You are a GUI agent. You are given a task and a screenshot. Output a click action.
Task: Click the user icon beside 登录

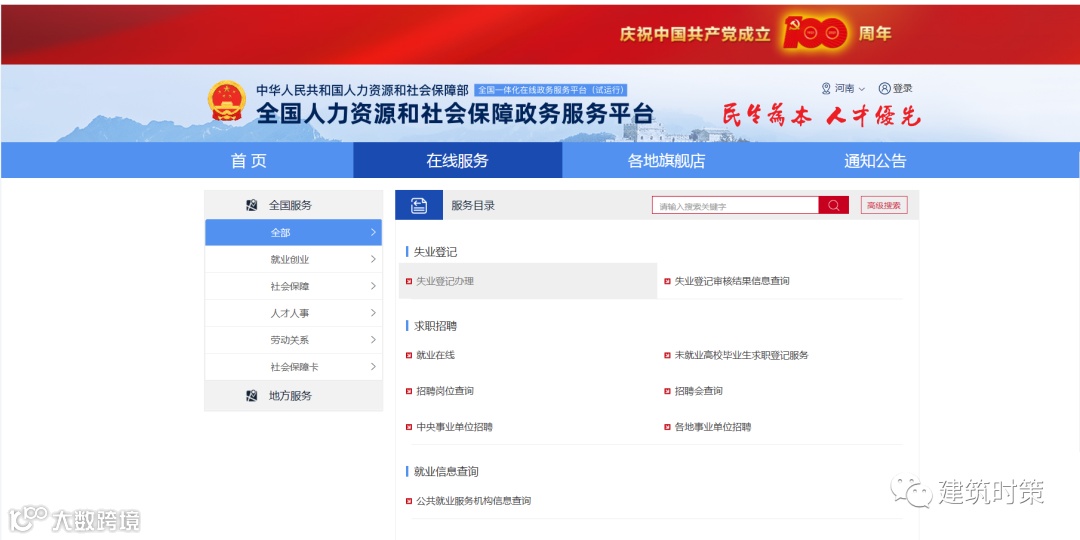884,88
